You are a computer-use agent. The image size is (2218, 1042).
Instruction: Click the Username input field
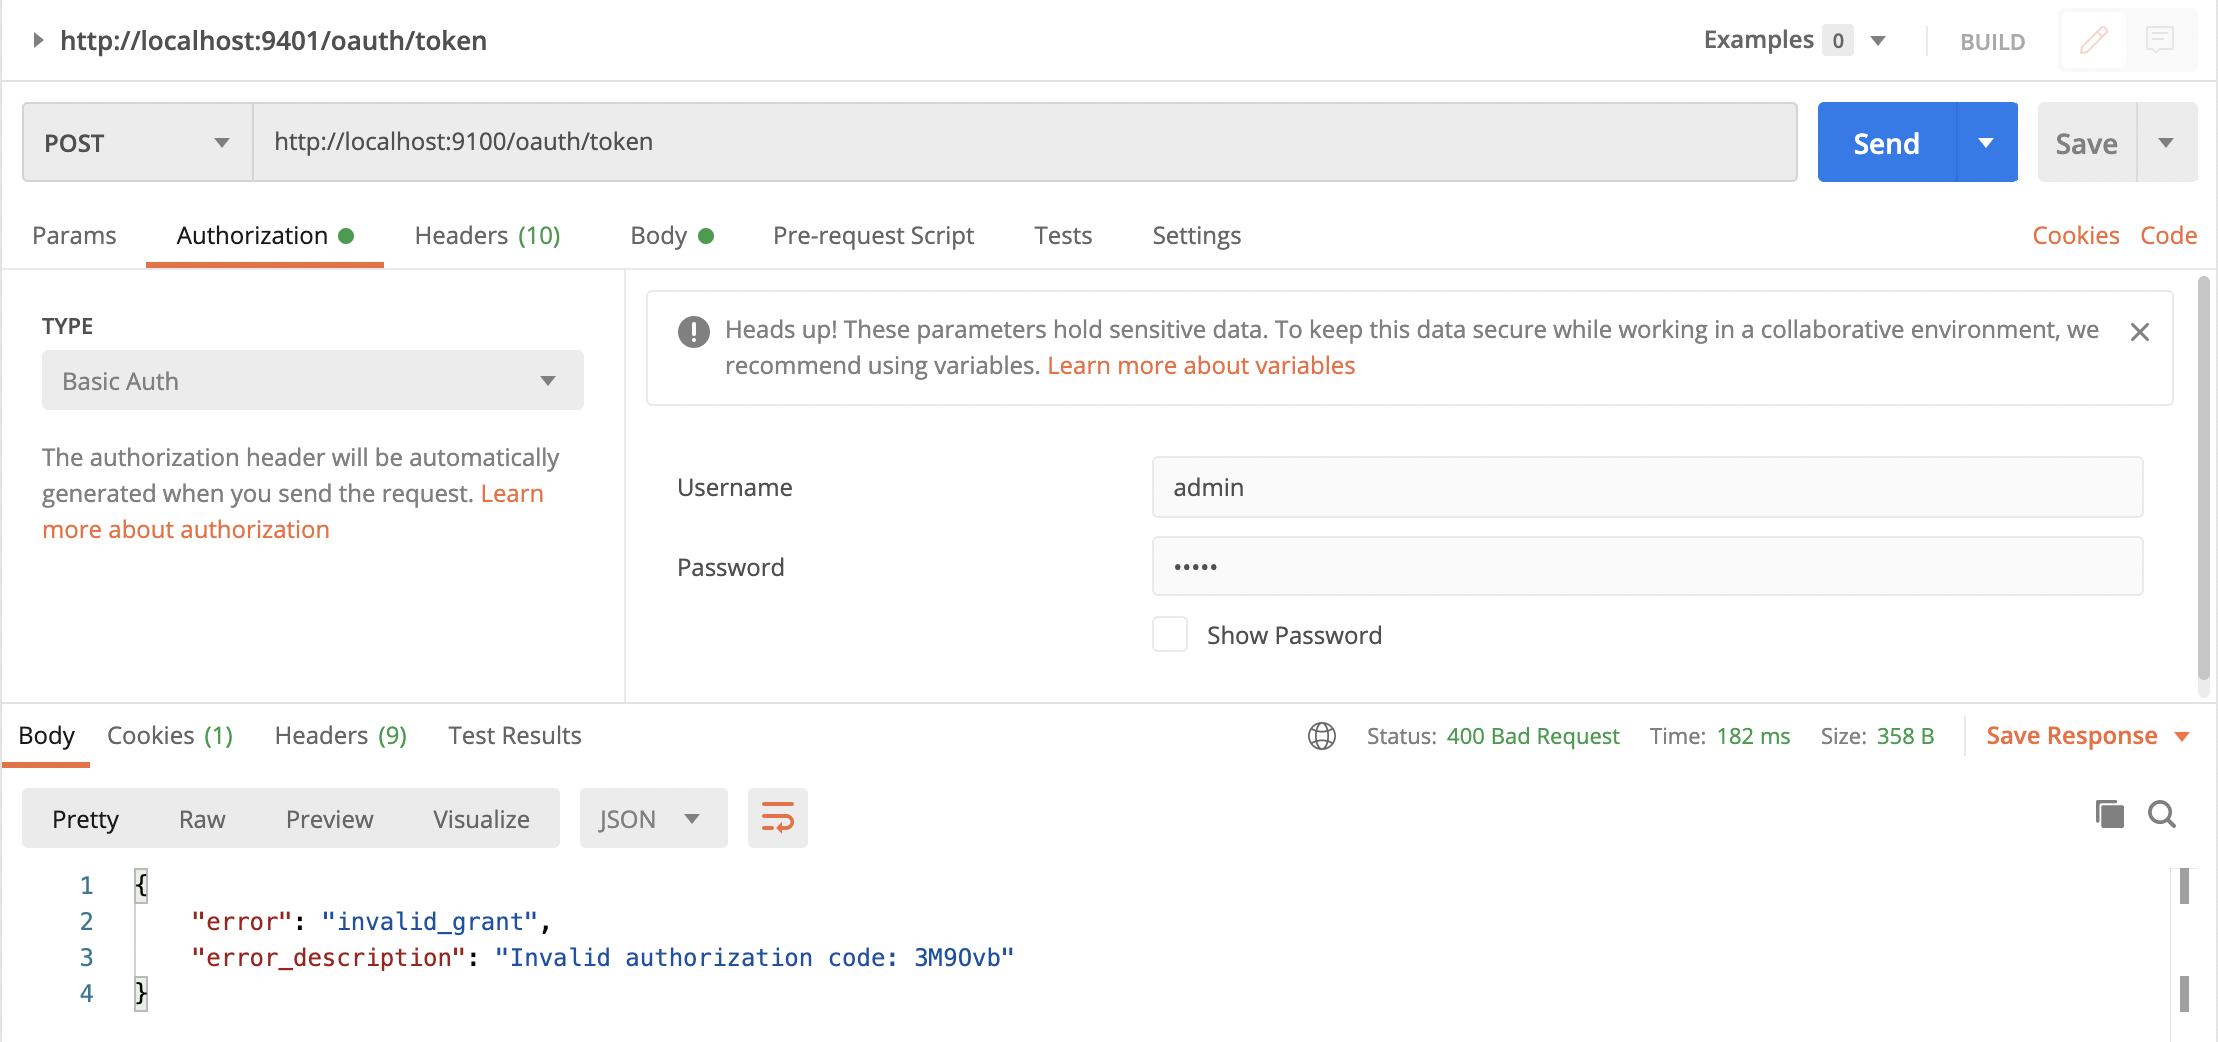click(1646, 487)
